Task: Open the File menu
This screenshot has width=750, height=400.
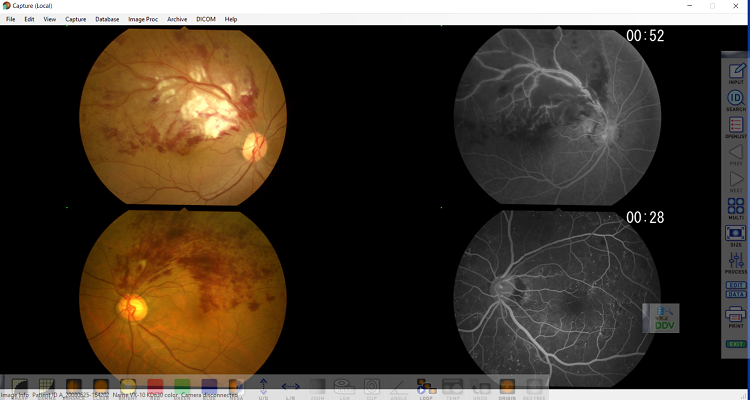Action: 11,19
